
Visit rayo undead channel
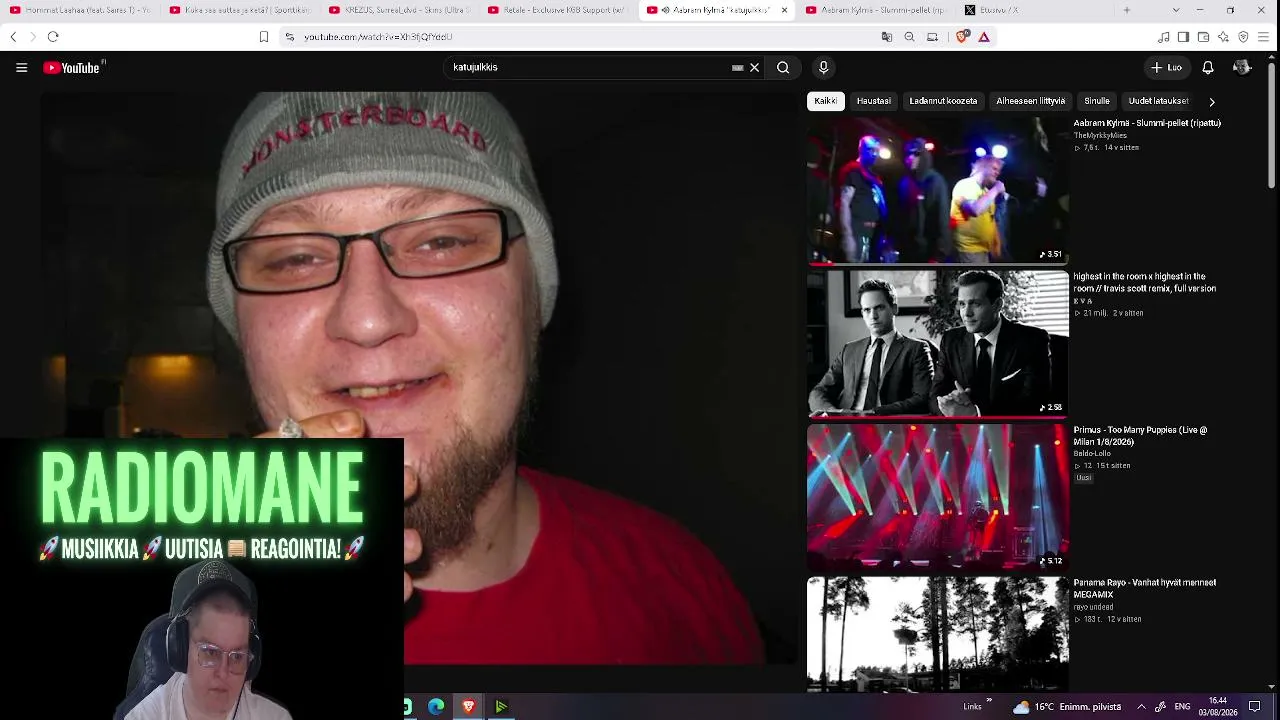1093,606
